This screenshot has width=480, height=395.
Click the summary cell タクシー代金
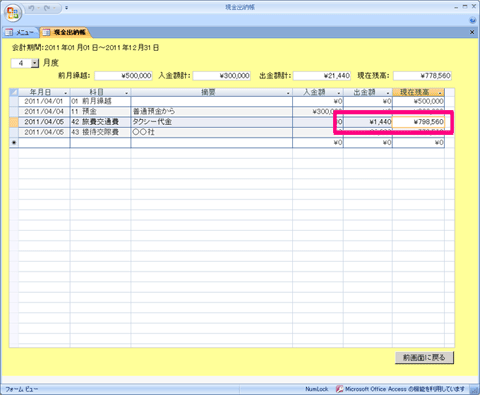click(212, 122)
